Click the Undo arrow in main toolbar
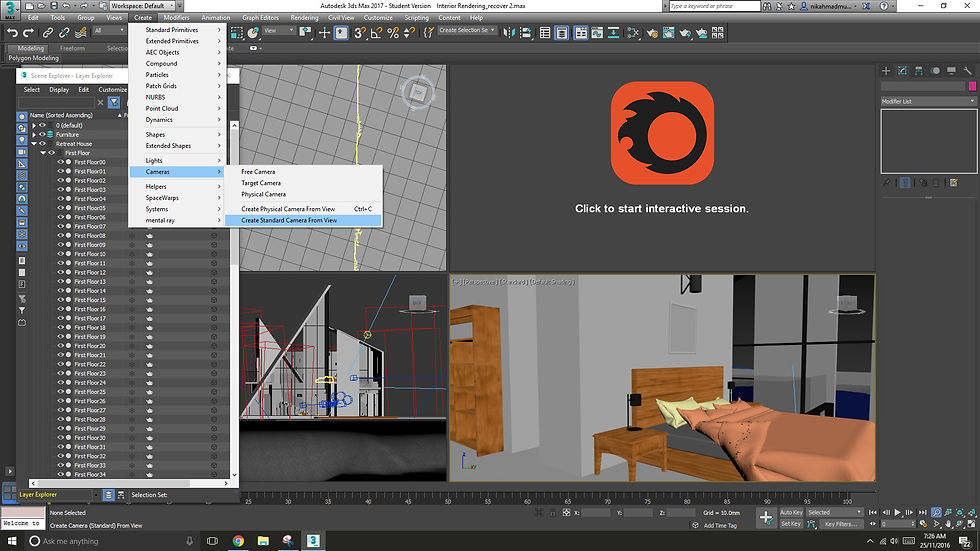Viewport: 980px width, 551px height. pos(12,32)
